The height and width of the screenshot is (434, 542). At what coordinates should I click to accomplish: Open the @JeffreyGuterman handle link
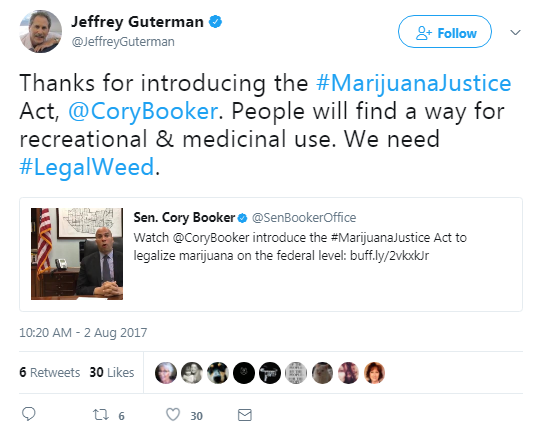click(123, 42)
